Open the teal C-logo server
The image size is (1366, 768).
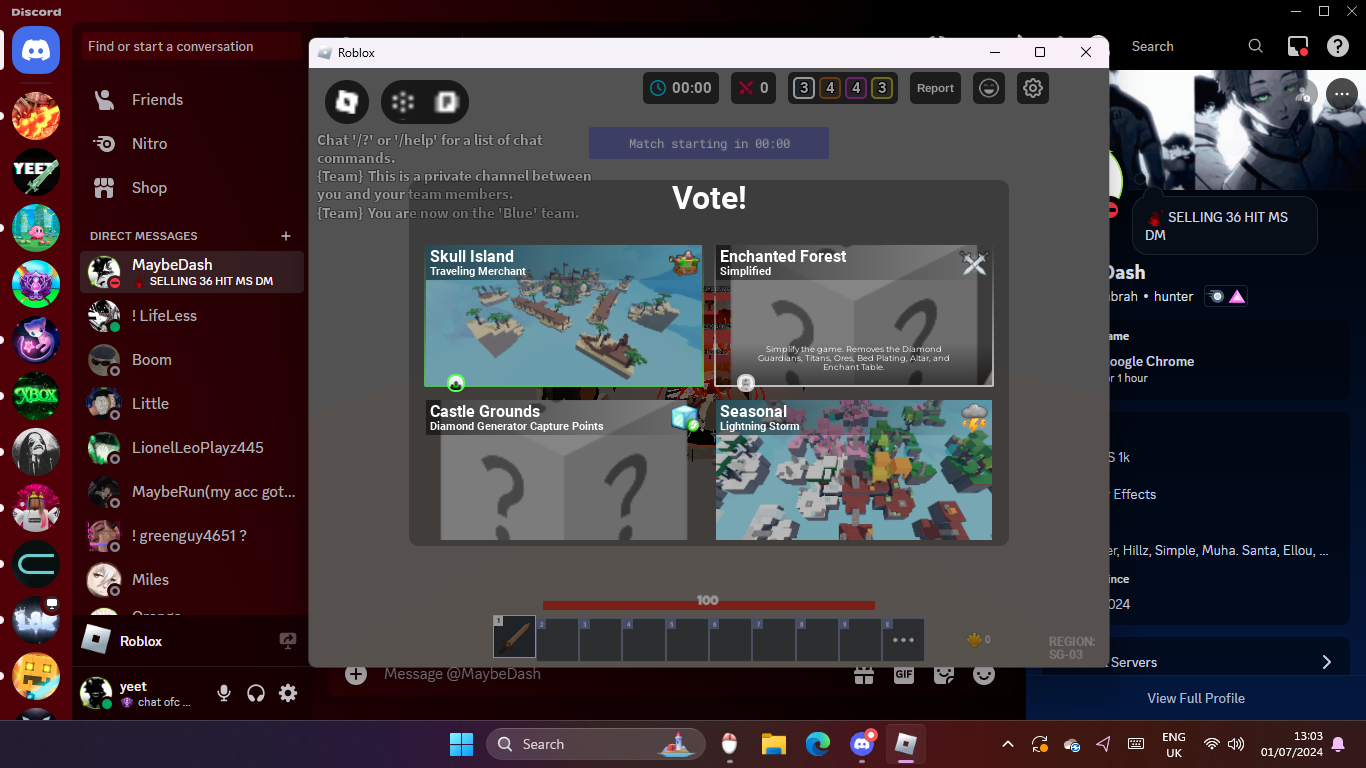(x=36, y=565)
